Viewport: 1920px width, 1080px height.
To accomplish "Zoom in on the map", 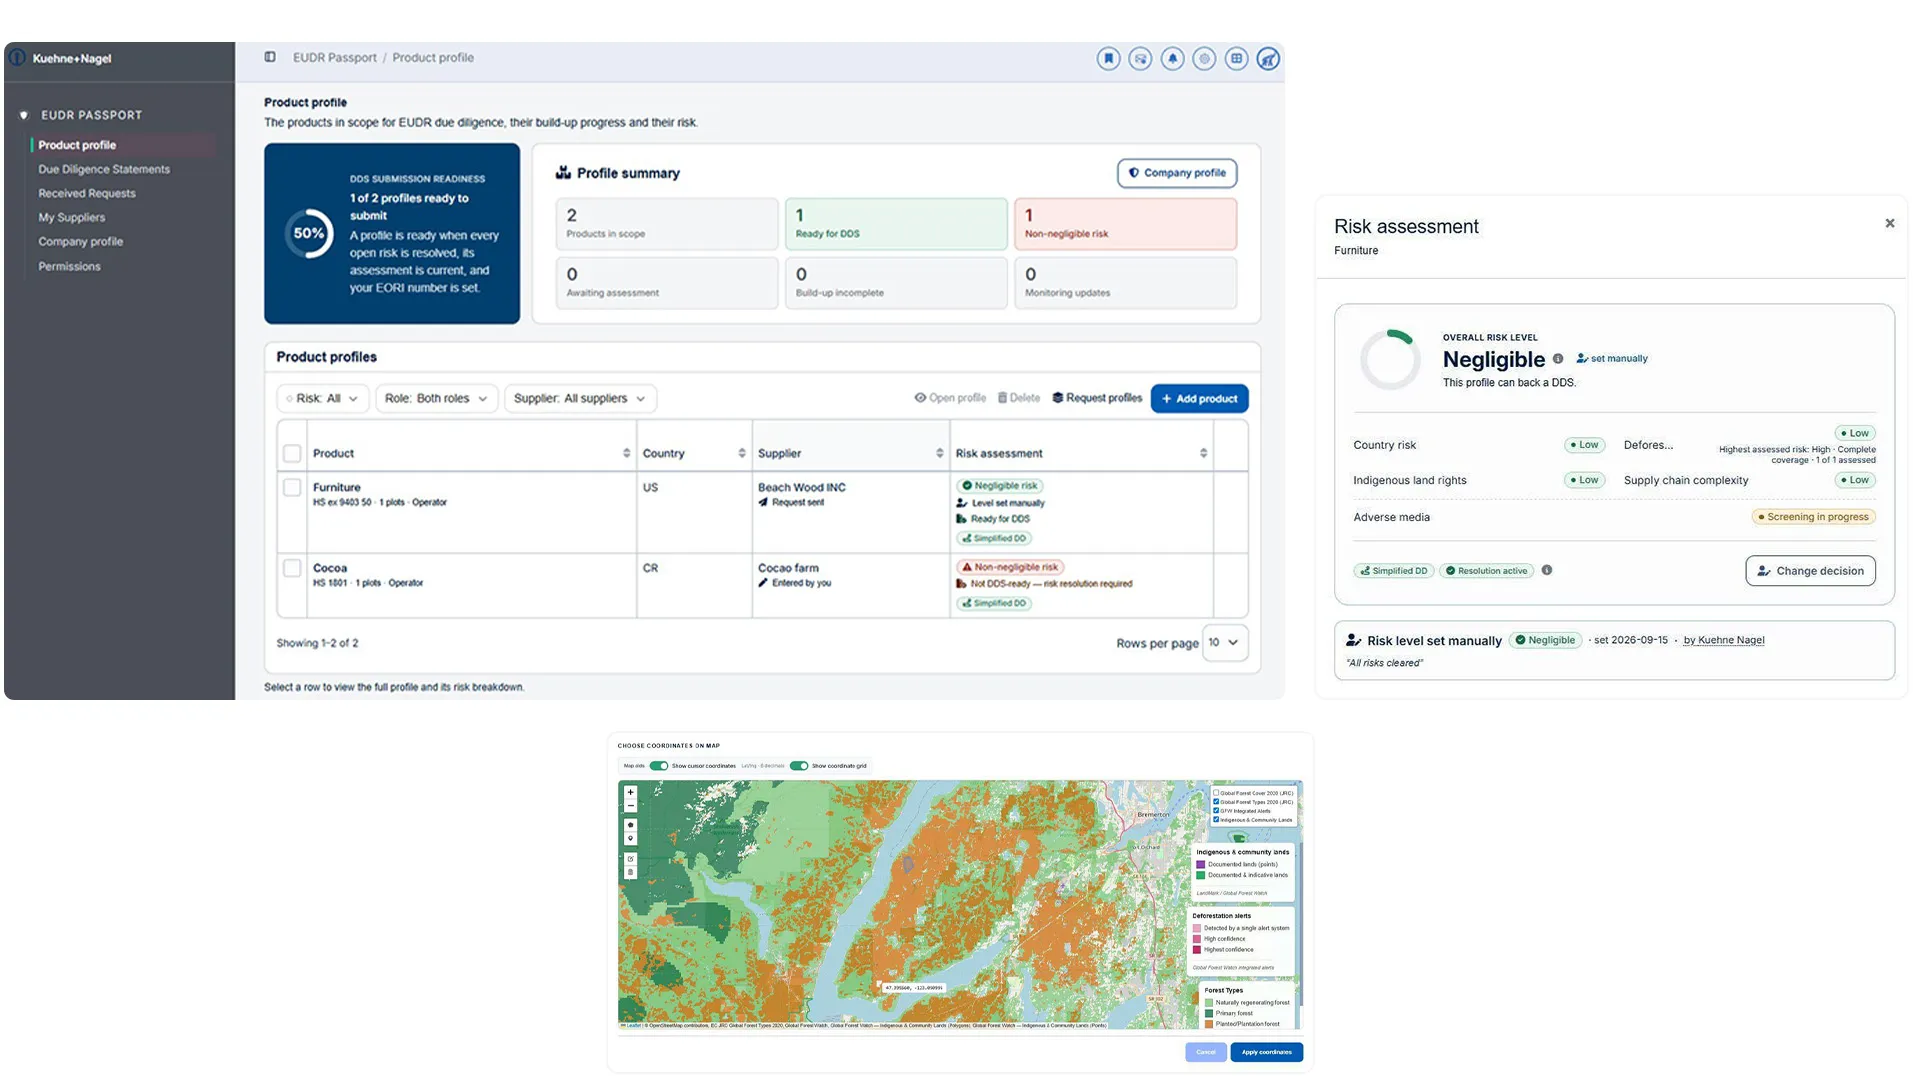I will tap(630, 792).
